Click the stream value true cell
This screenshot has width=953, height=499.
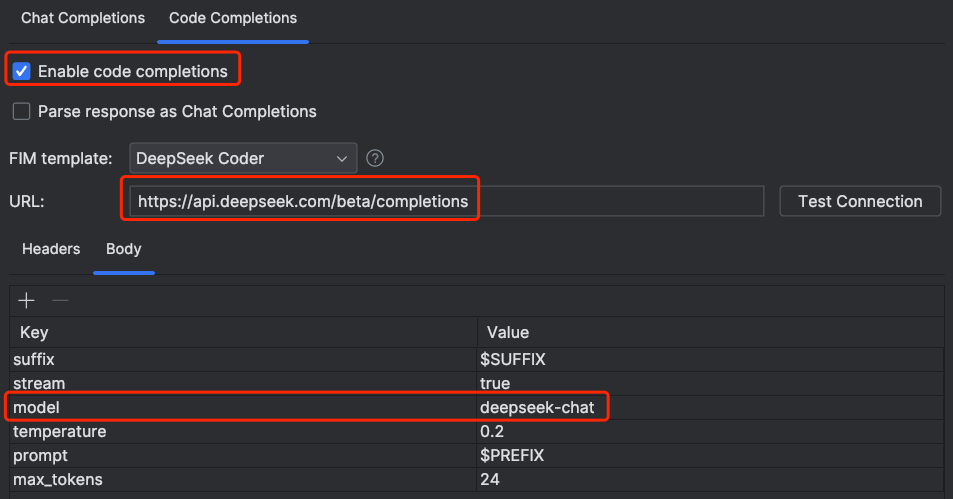point(495,383)
